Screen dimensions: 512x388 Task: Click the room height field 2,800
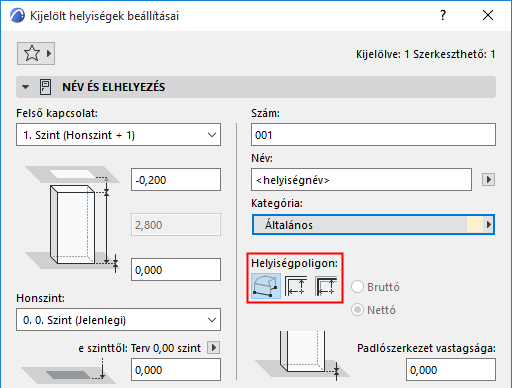click(176, 225)
